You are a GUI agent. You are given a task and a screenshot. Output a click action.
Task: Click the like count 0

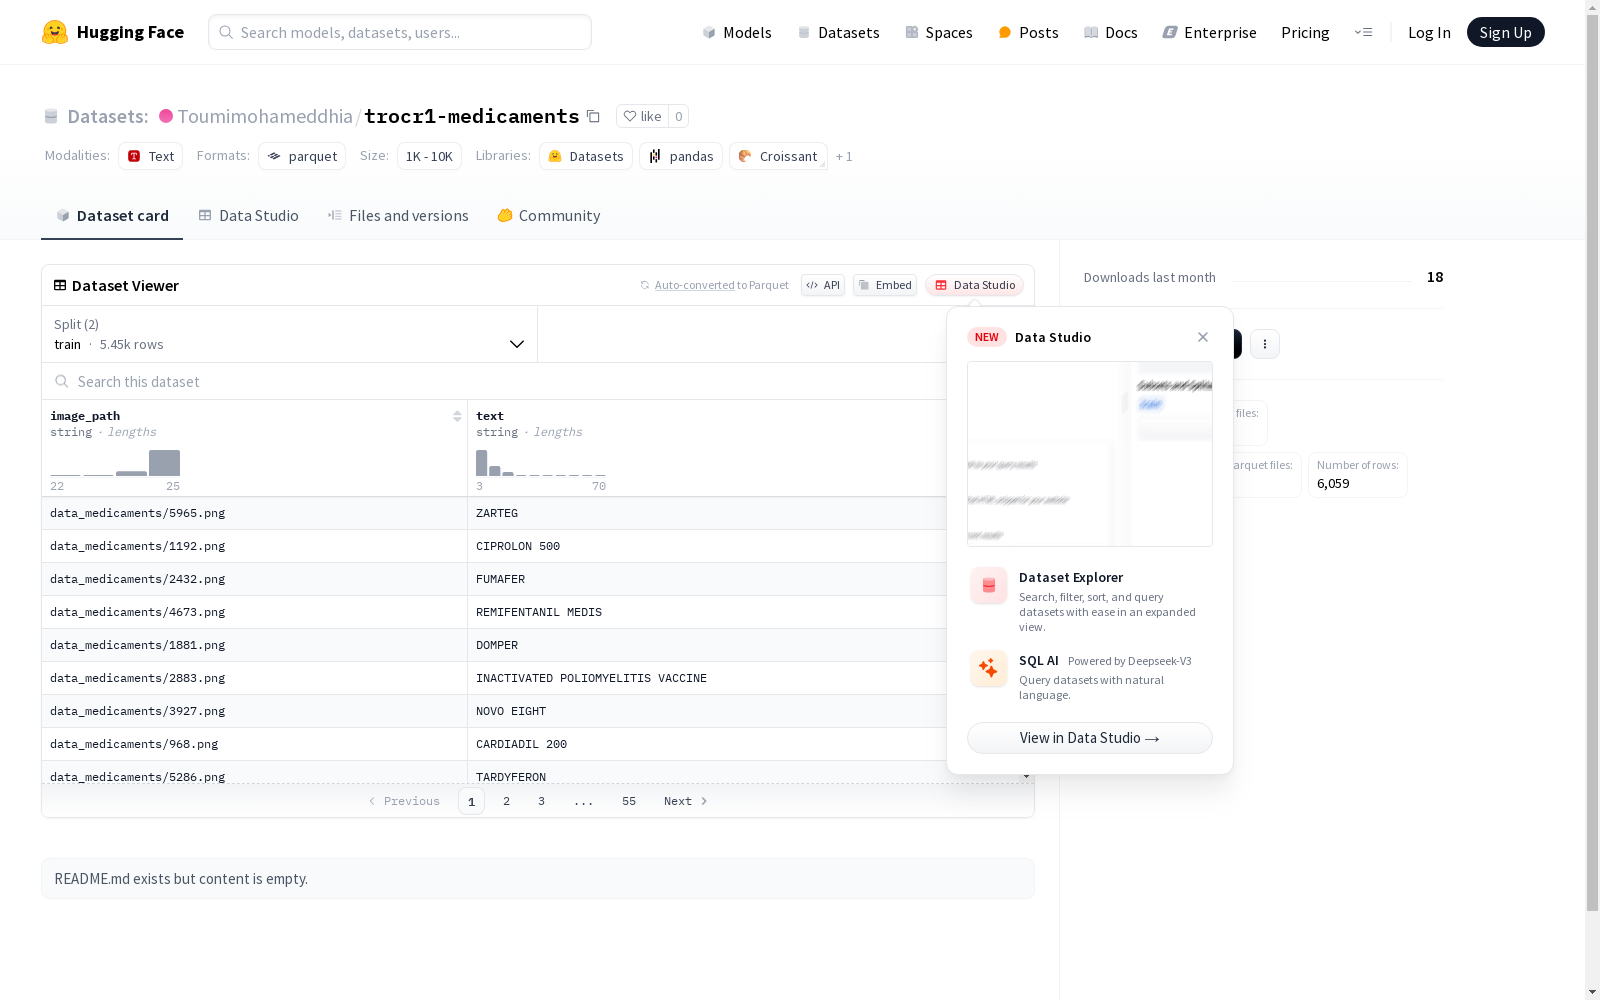[x=679, y=116]
